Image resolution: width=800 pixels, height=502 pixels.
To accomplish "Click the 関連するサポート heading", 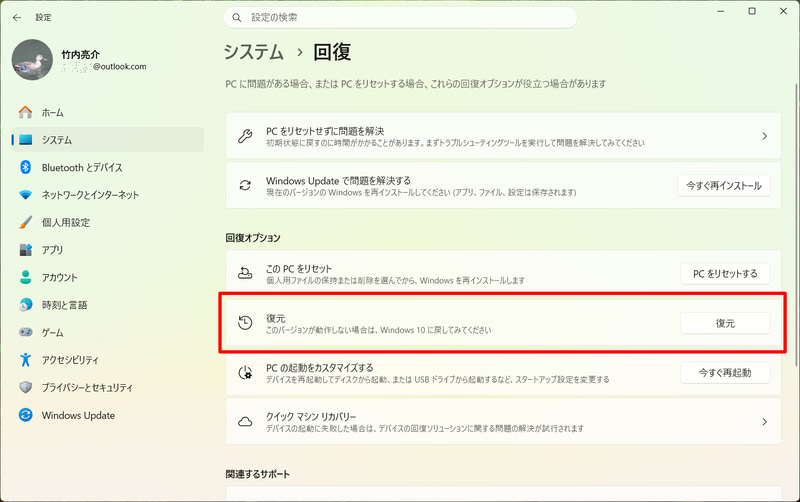I will pyautogui.click(x=258, y=474).
